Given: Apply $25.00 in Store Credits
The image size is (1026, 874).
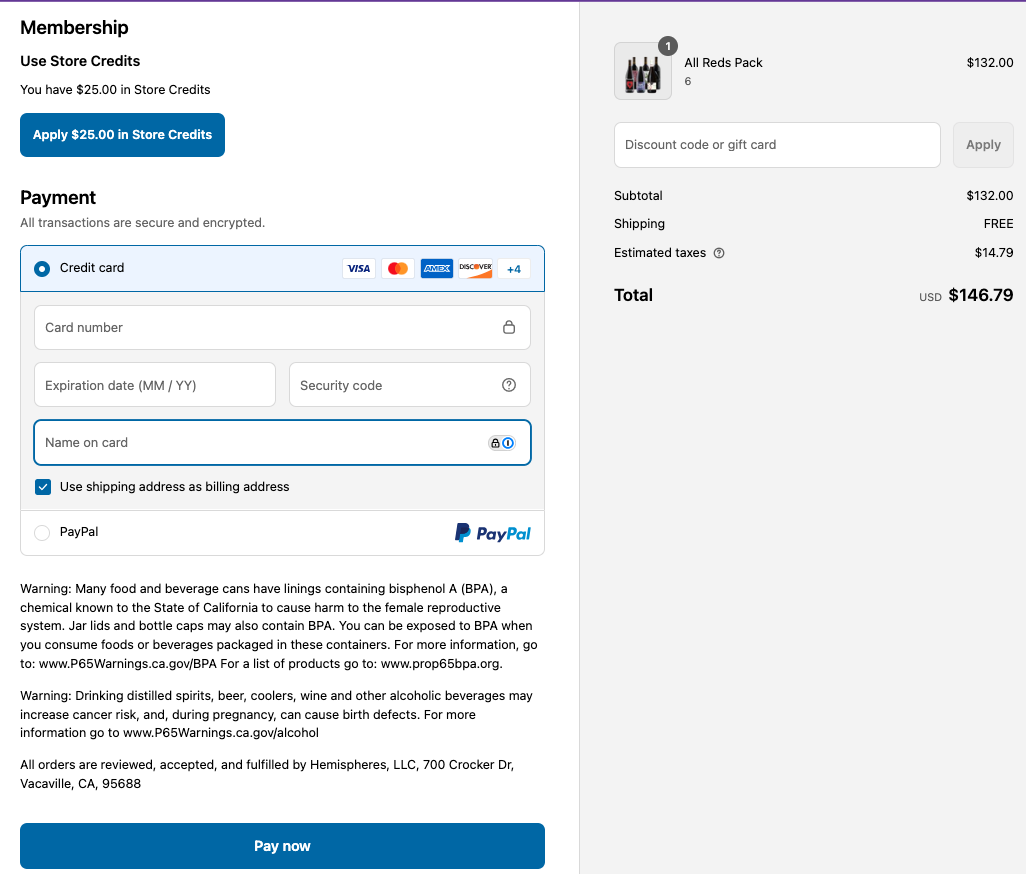Looking at the screenshot, I should pyautogui.click(x=122, y=135).
